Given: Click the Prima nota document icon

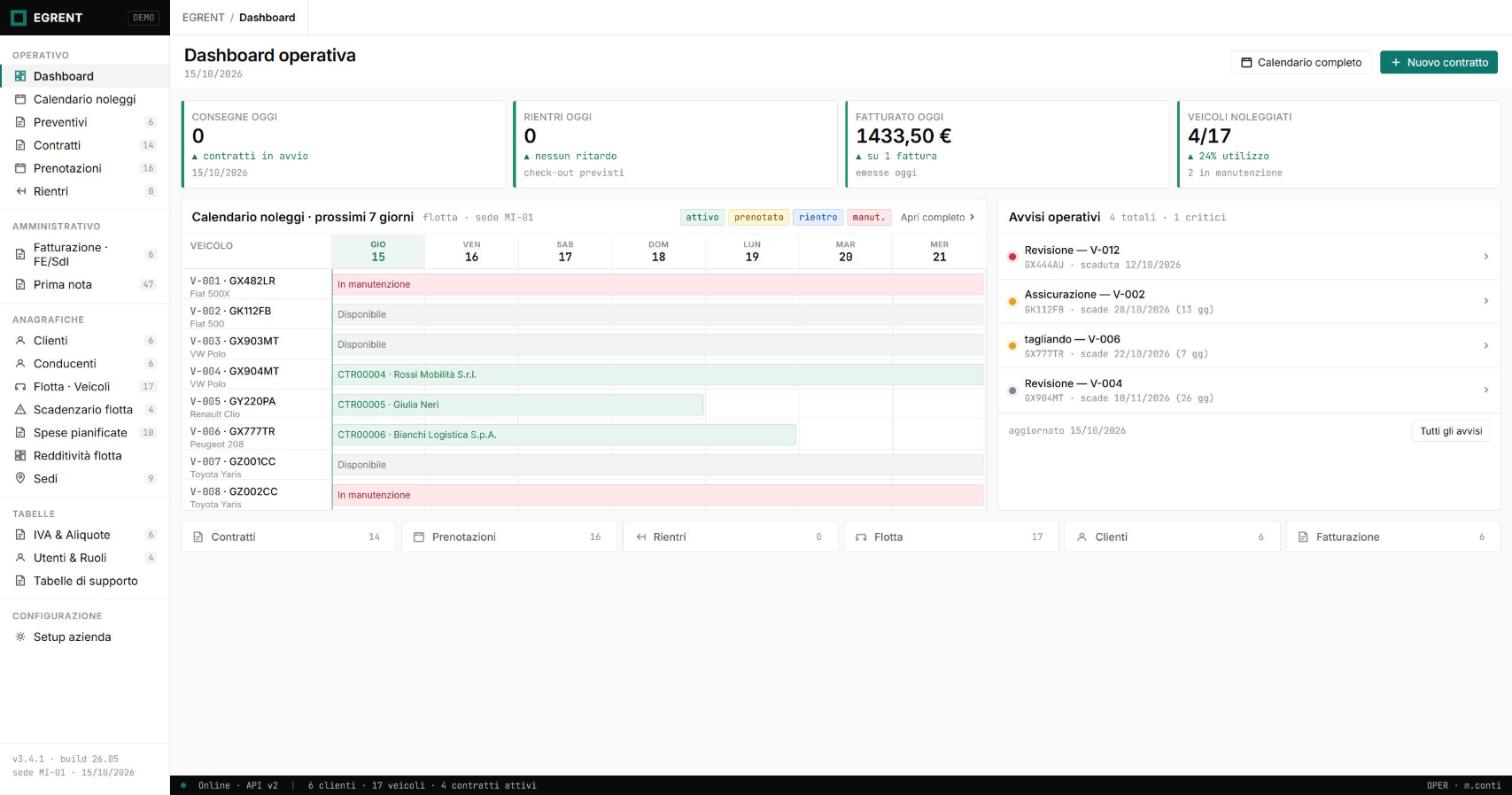Looking at the screenshot, I should 20,285.
